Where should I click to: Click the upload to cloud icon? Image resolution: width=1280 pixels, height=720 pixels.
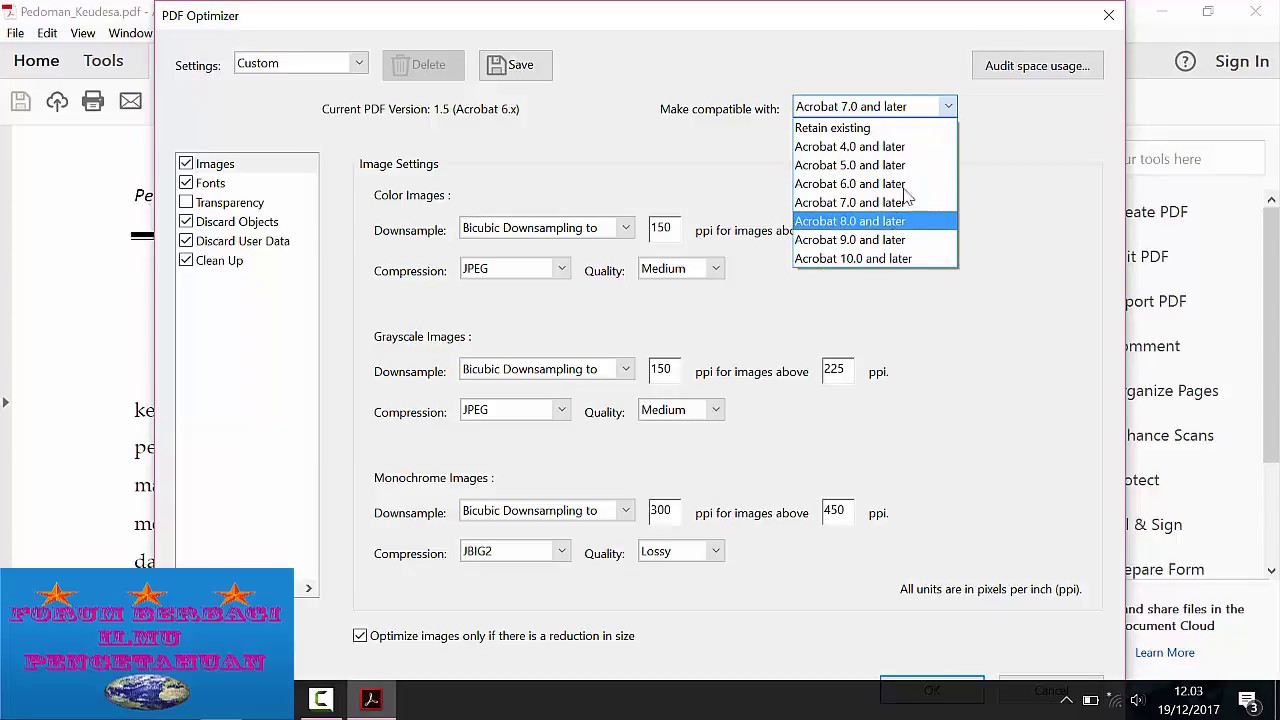[57, 101]
